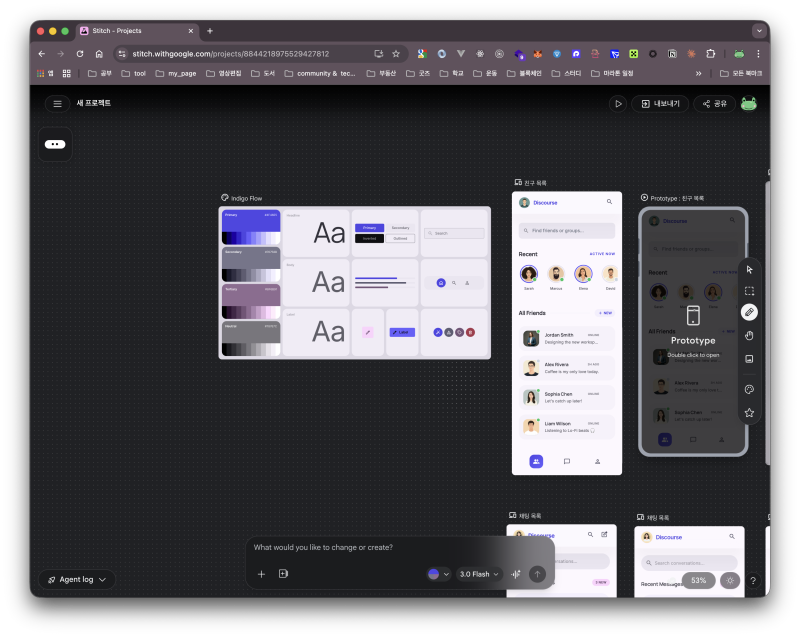Expand the Agent log panel
The height and width of the screenshot is (637, 800).
(x=77, y=579)
